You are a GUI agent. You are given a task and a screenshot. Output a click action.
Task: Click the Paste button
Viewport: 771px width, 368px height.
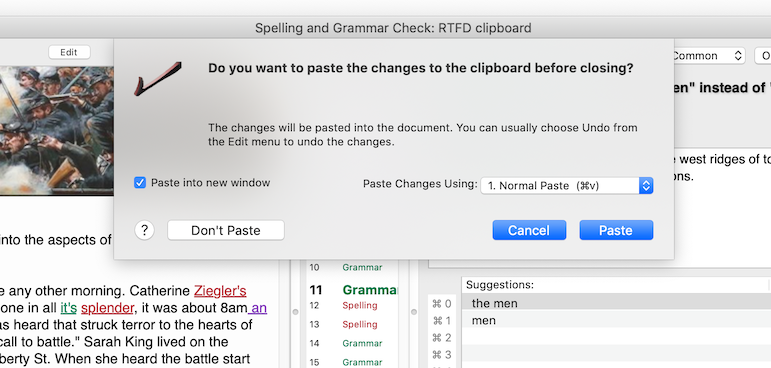click(x=616, y=230)
